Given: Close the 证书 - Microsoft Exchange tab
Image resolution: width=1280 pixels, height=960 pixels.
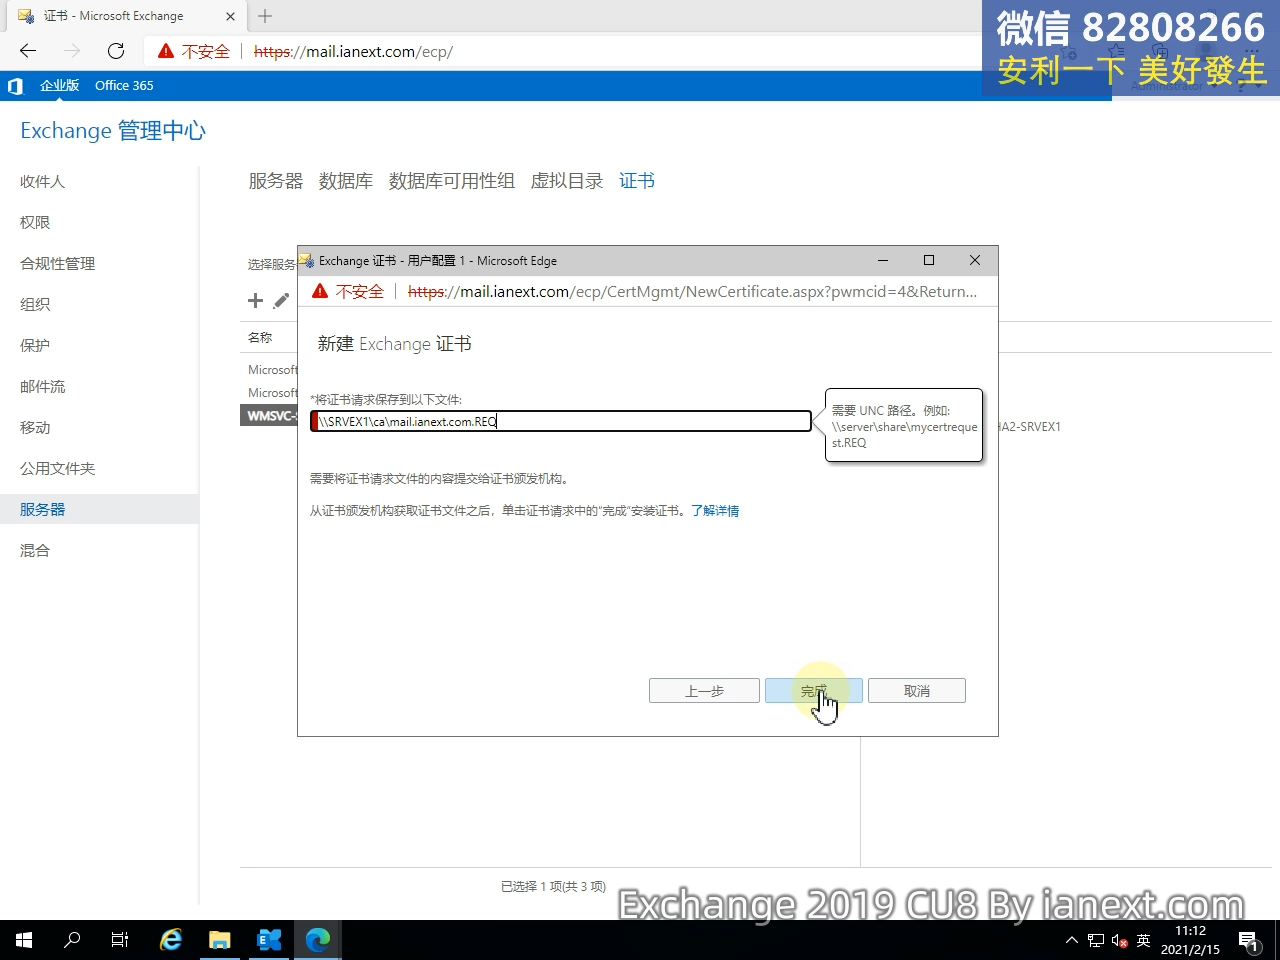Looking at the screenshot, I should 231,16.
